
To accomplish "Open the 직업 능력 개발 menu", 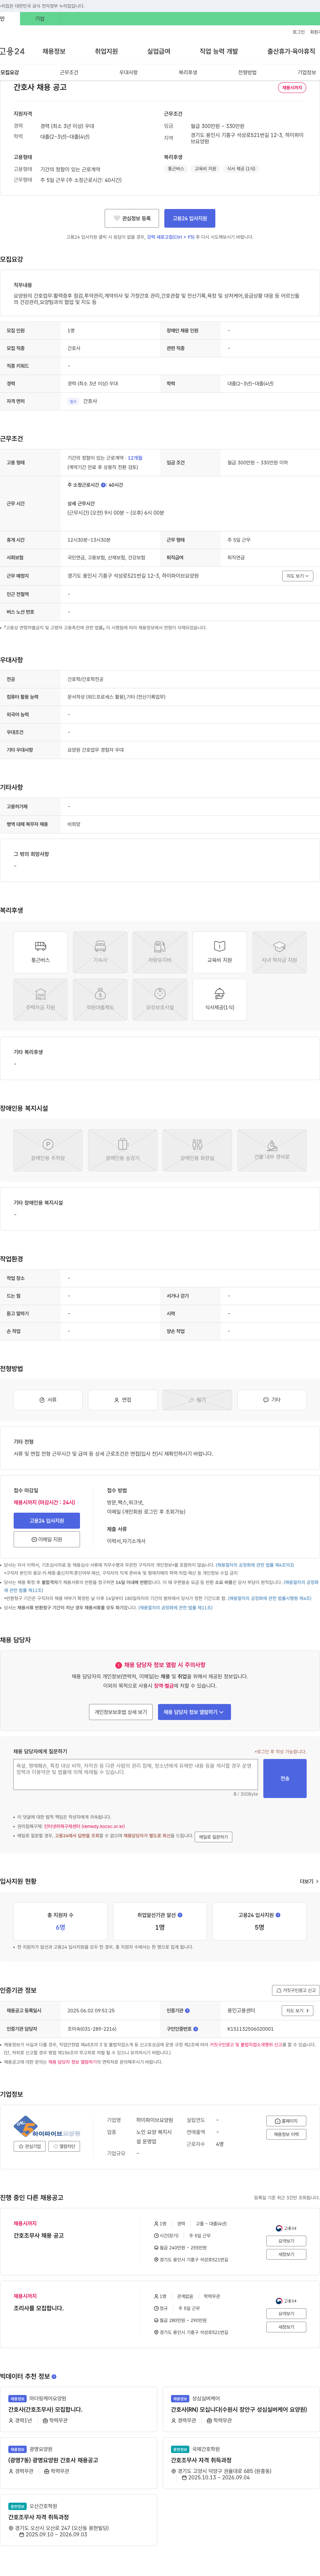I will (x=219, y=51).
